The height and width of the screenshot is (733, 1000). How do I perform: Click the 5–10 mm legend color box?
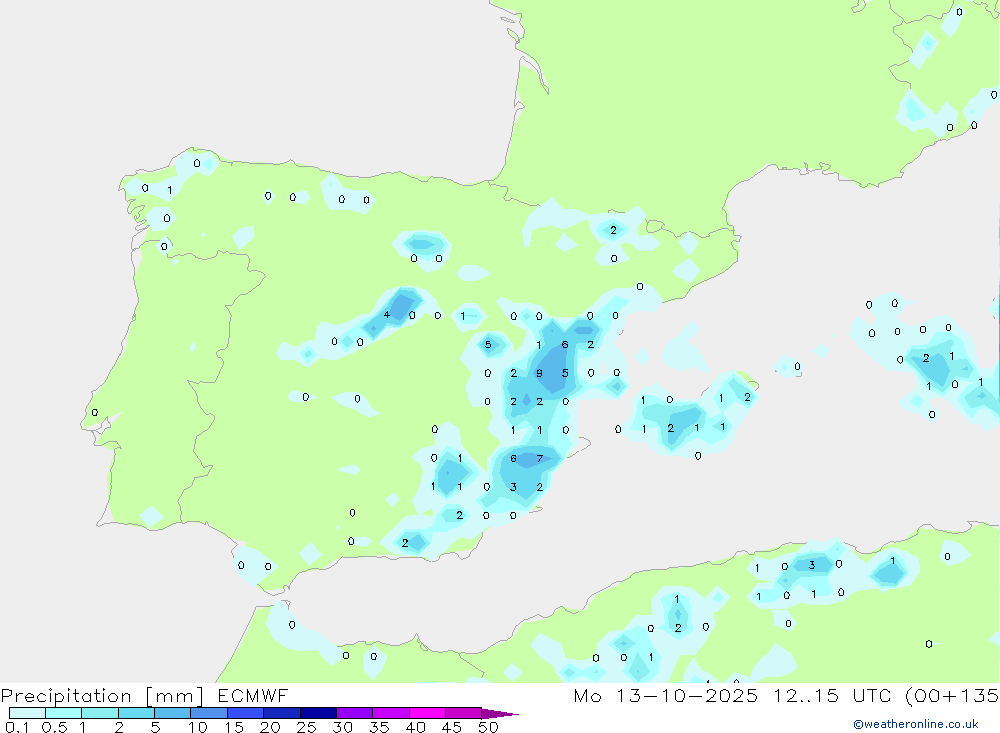[173, 713]
